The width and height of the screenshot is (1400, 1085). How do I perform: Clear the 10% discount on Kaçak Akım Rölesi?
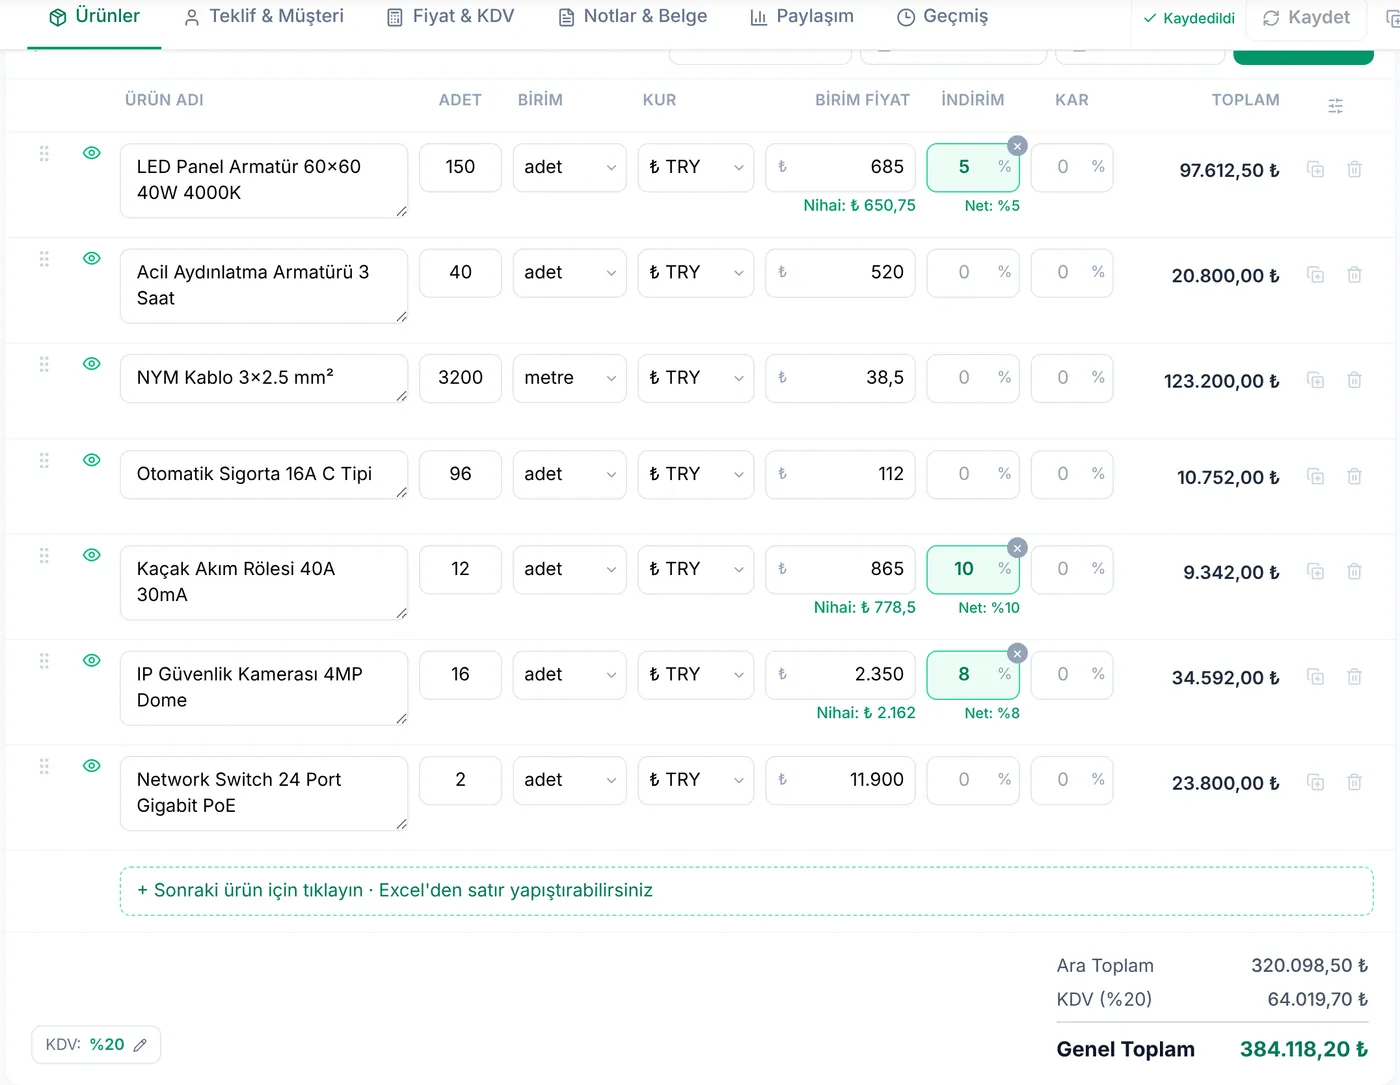(x=1017, y=548)
